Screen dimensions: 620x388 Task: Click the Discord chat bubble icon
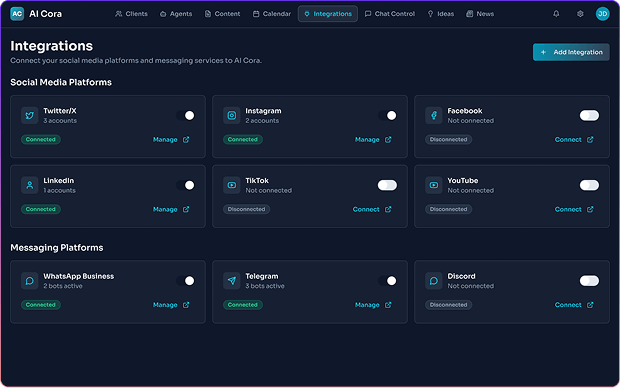434,281
